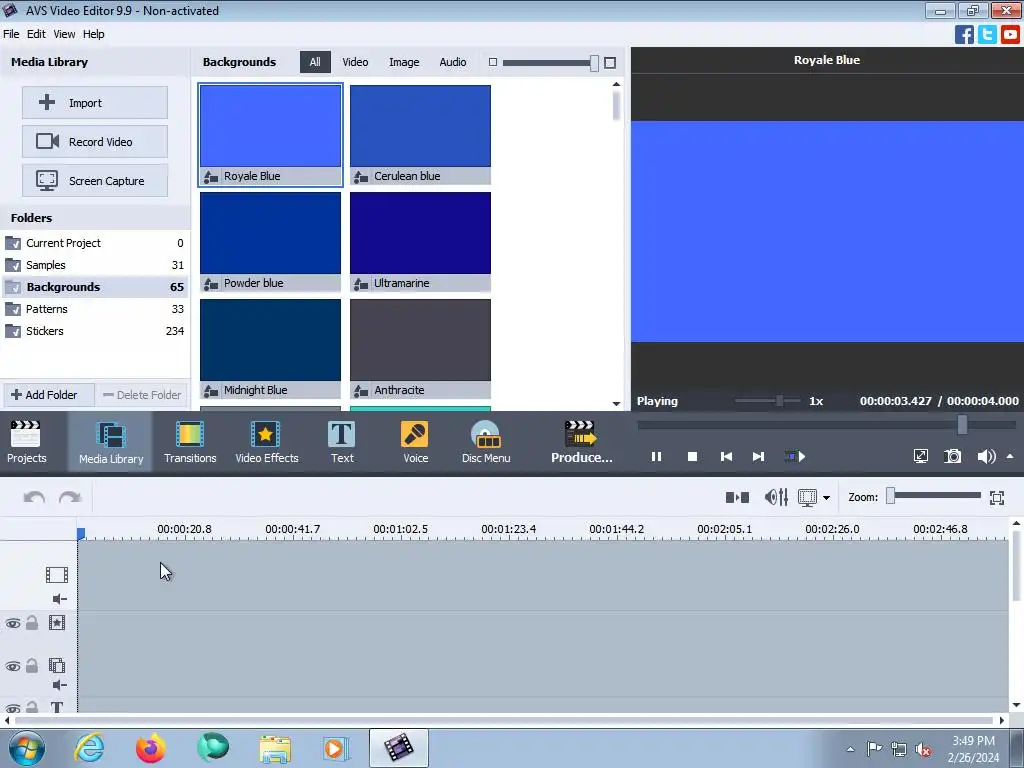Screen dimensions: 1024x768
Task: Stop the preview playback
Action: click(692, 456)
